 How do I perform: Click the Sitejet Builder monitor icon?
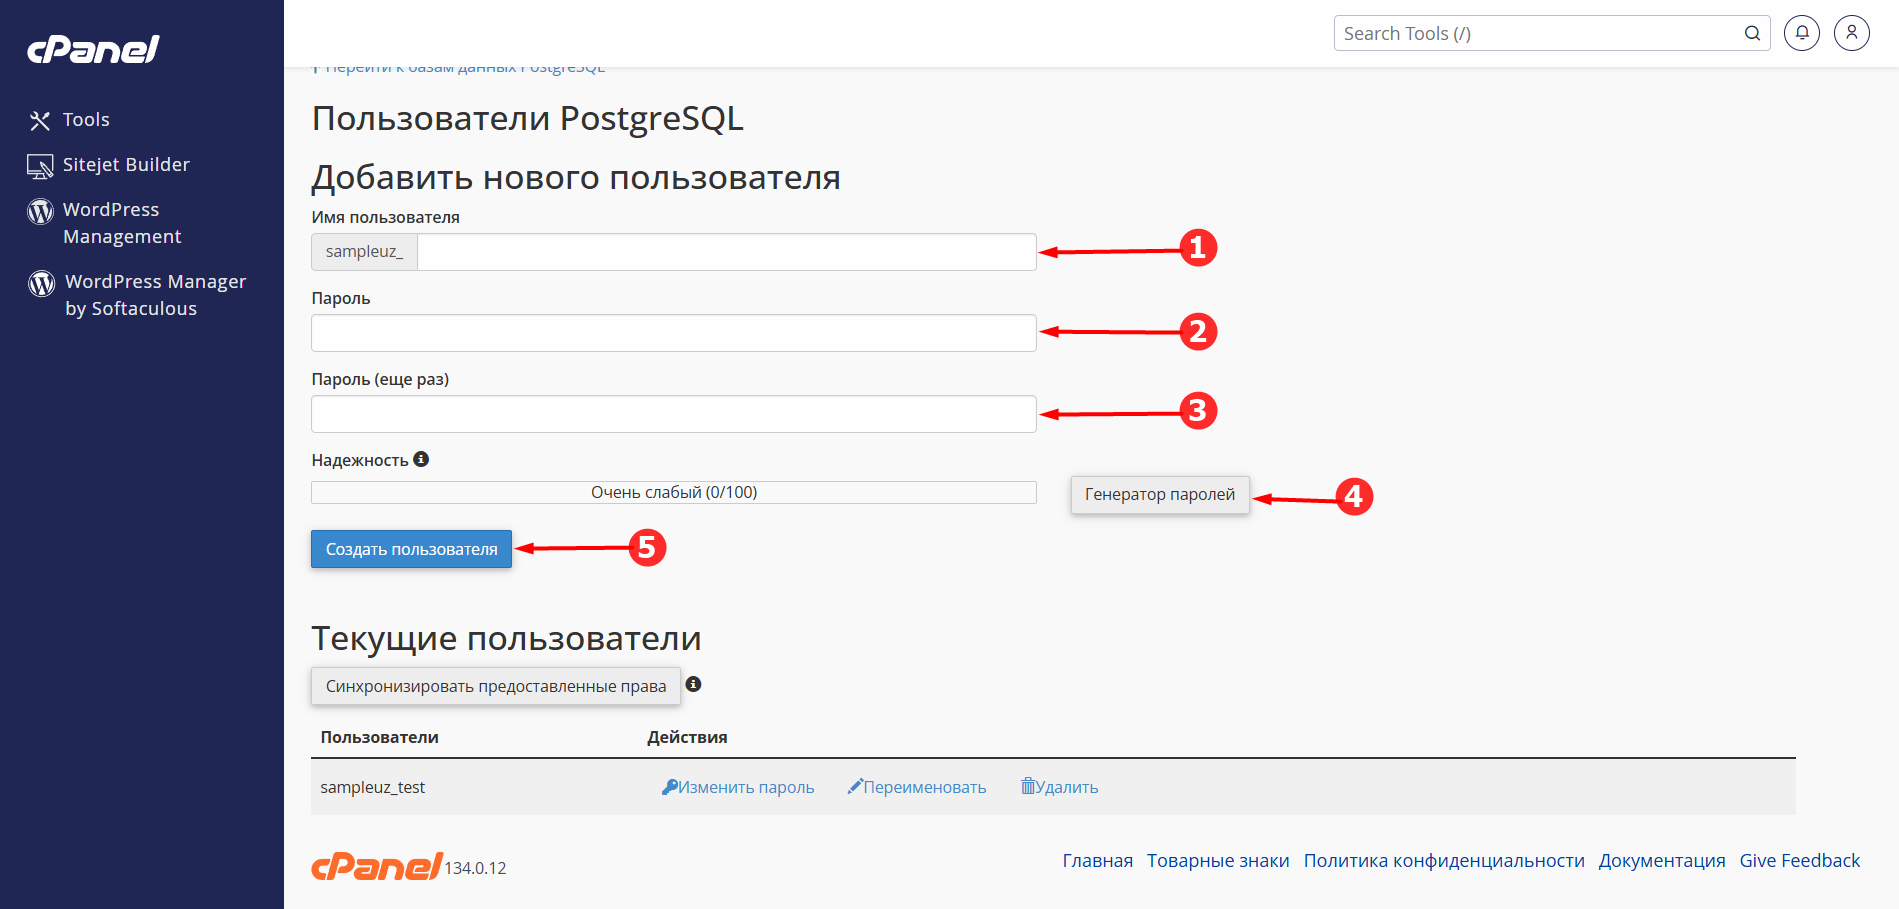pyautogui.click(x=40, y=166)
